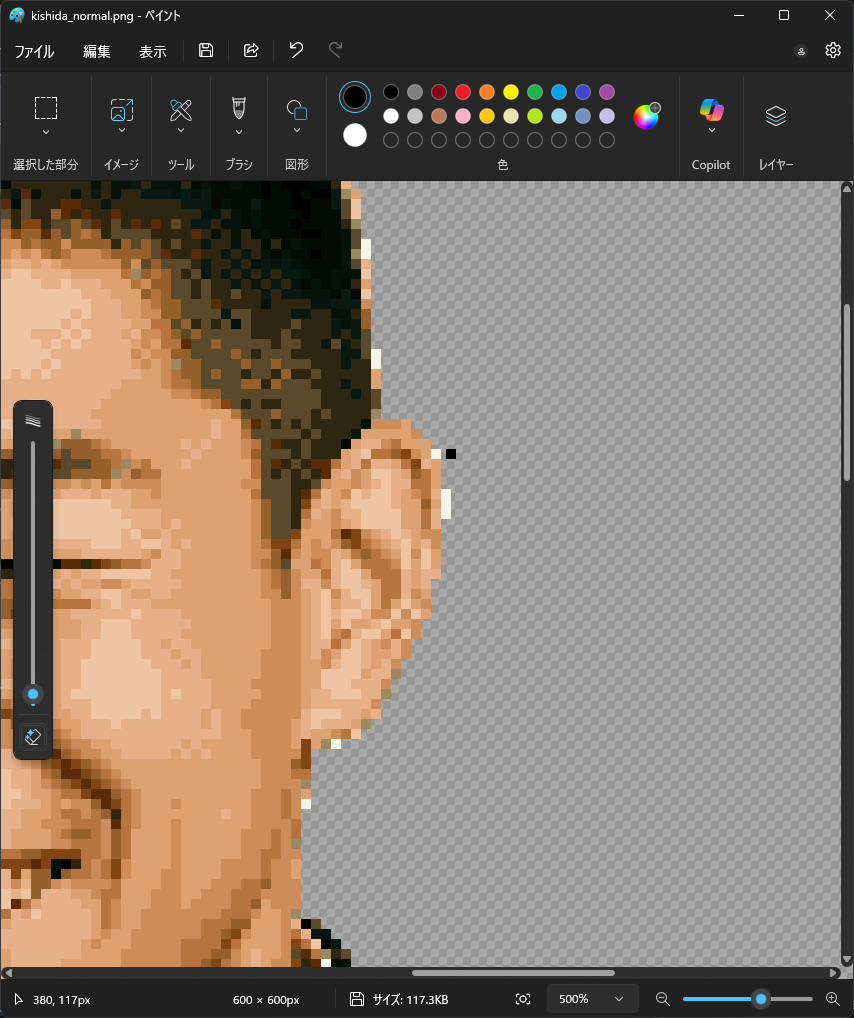The width and height of the screenshot is (854, 1018).
Task: Open the Layers panel icon
Action: (x=775, y=116)
